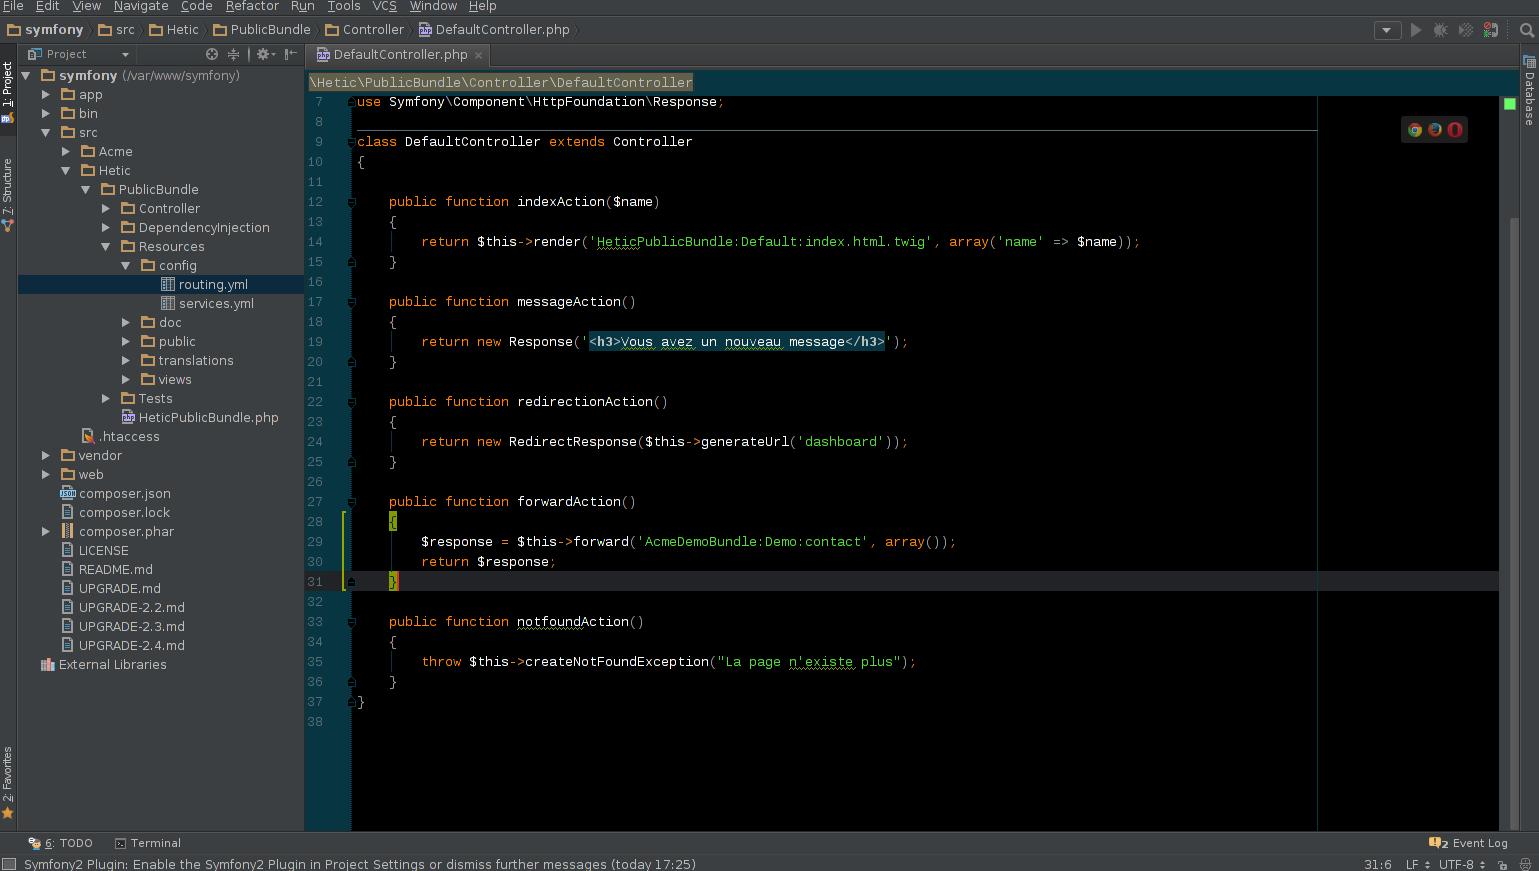Collapse the PublicBundle folder

pyautogui.click(x=86, y=190)
